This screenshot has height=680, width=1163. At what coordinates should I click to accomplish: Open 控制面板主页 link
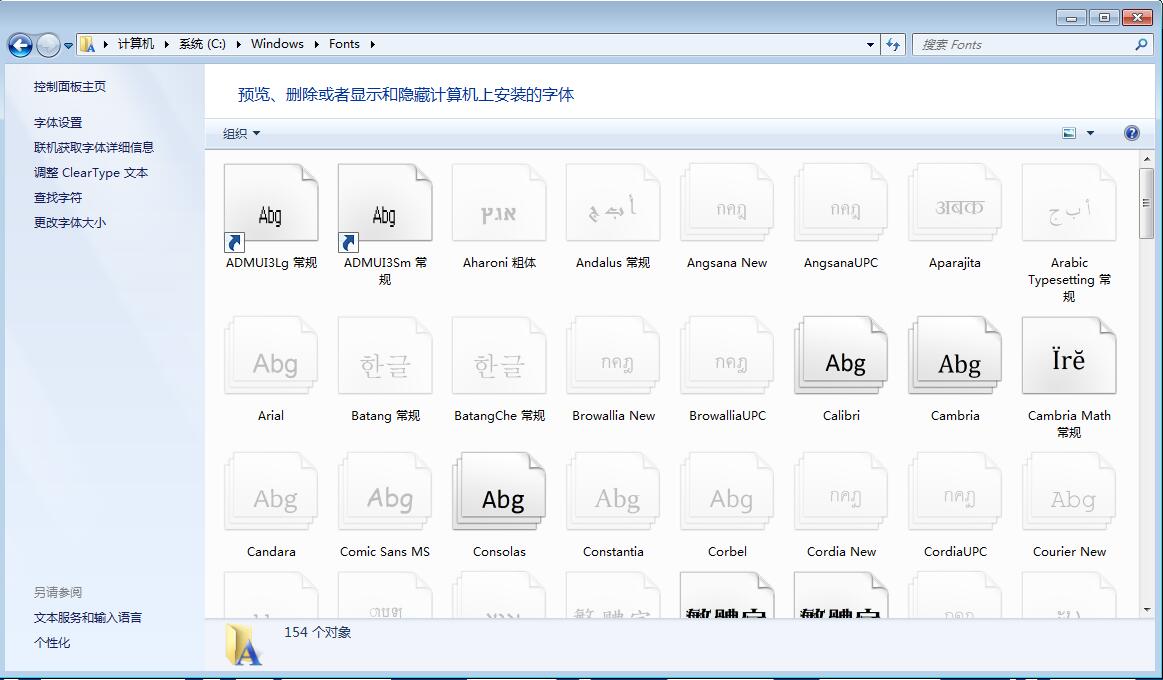(70, 87)
